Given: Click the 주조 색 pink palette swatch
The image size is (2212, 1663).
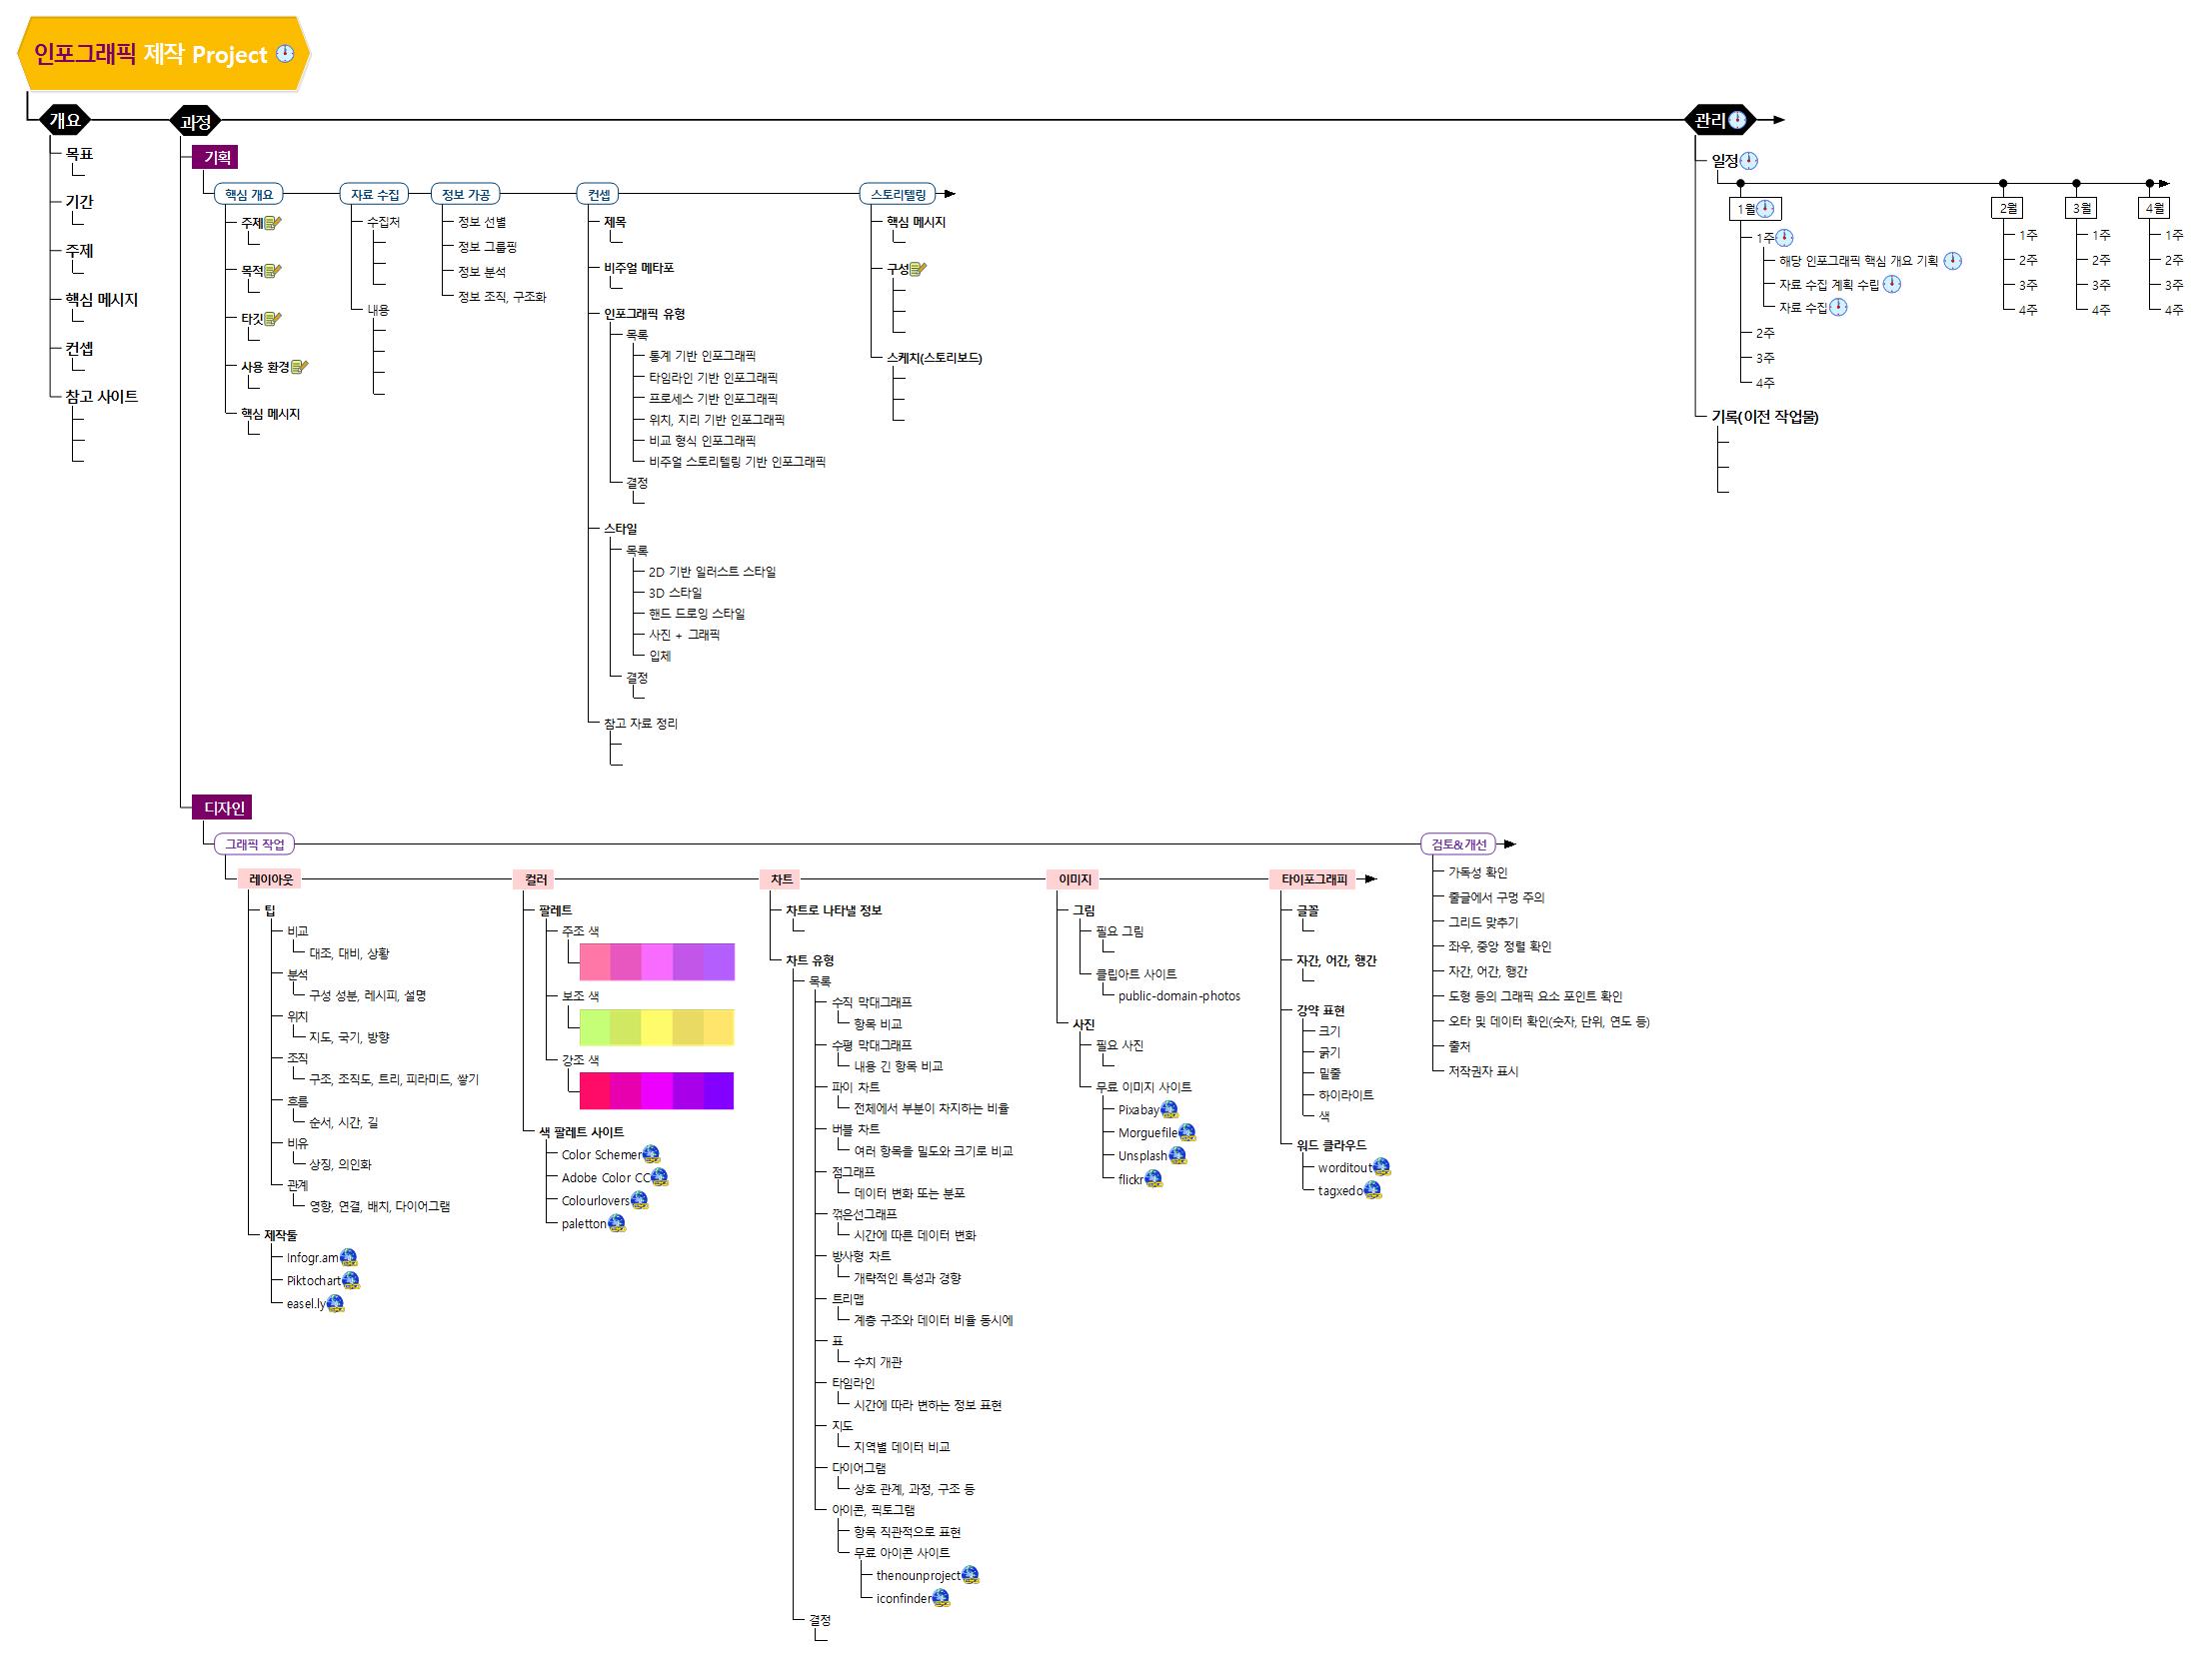Looking at the screenshot, I should 656,962.
